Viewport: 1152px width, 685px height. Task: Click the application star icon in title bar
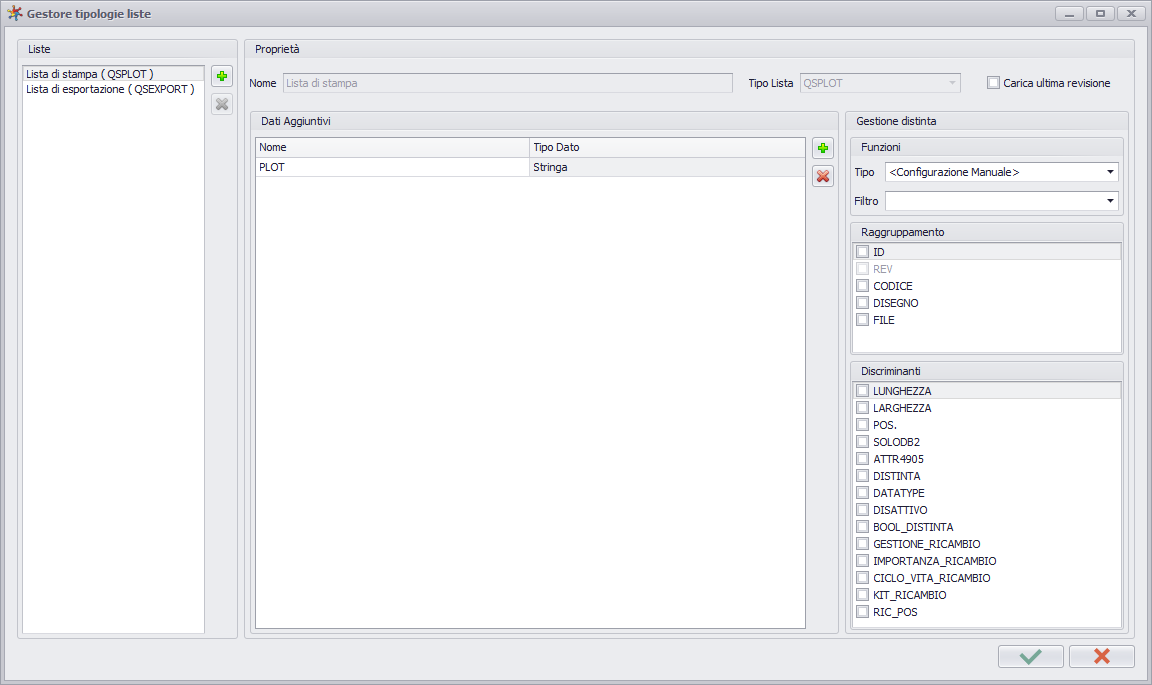pyautogui.click(x=15, y=13)
